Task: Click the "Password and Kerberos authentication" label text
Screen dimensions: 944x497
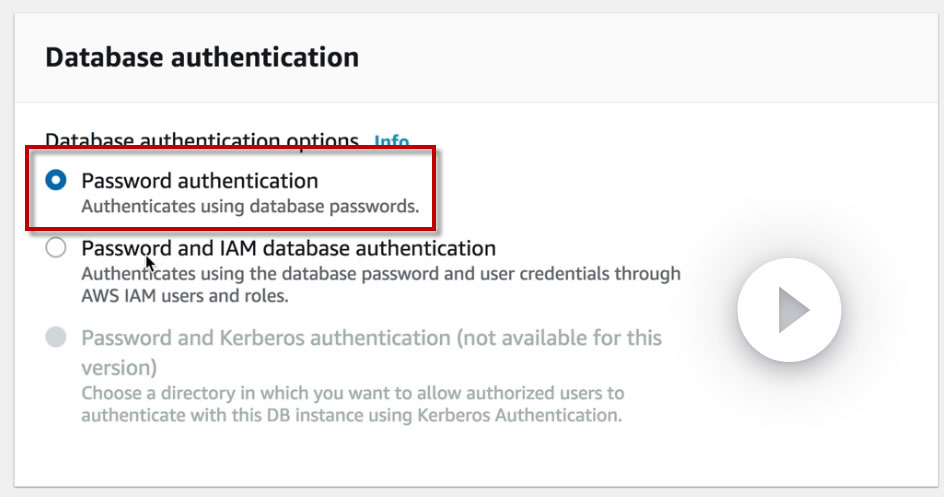Action: coord(265,338)
